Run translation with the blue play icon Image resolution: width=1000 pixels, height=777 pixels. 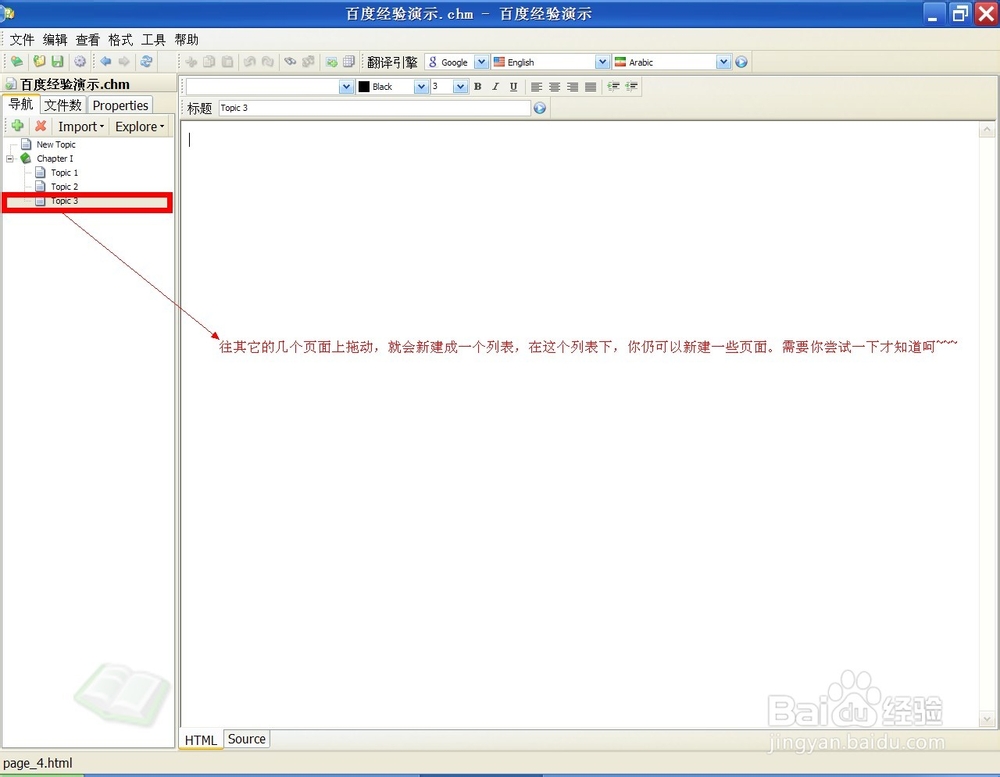[741, 62]
